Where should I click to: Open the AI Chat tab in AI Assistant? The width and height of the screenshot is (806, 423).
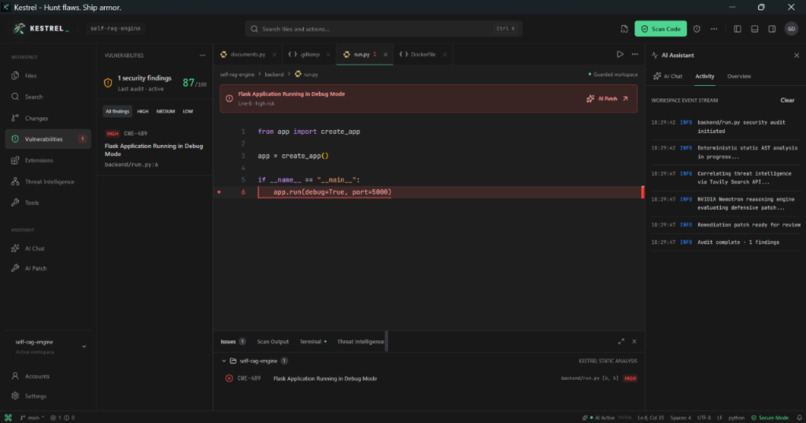click(x=667, y=76)
